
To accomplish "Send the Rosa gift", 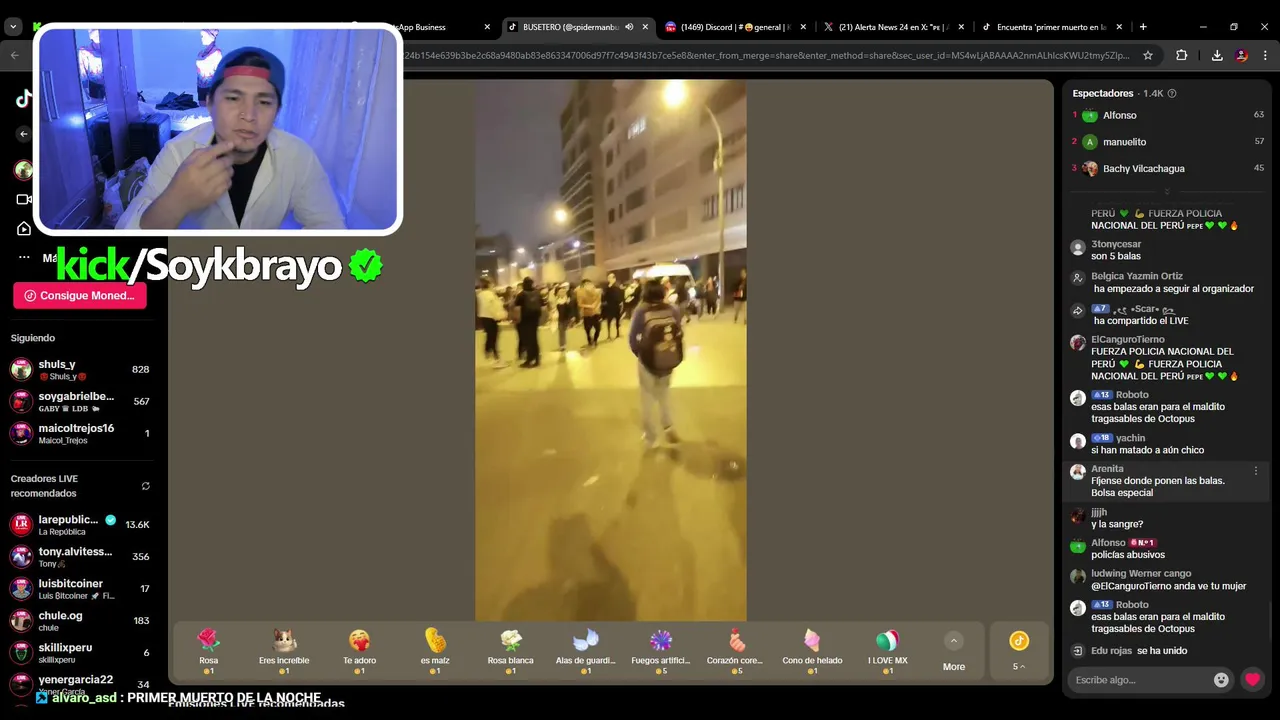I will pyautogui.click(x=208, y=651).
